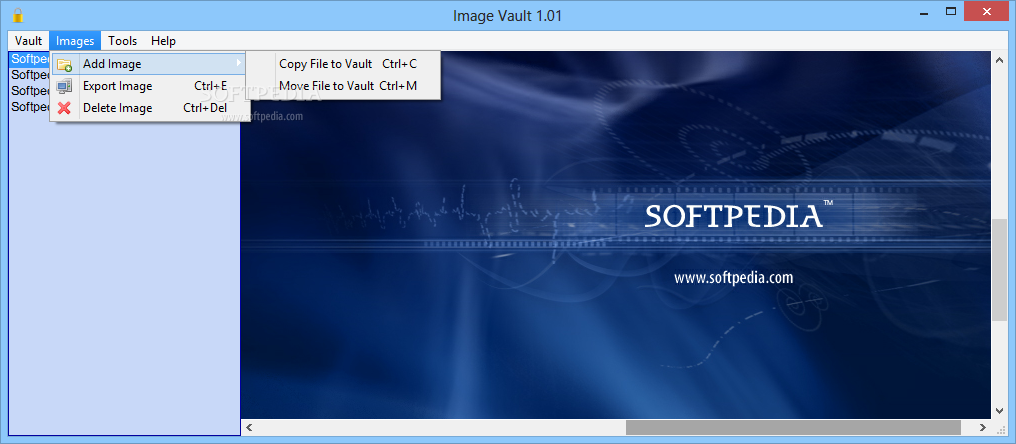
Task: Click the horizontal scrollbar thumb
Action: click(x=793, y=427)
